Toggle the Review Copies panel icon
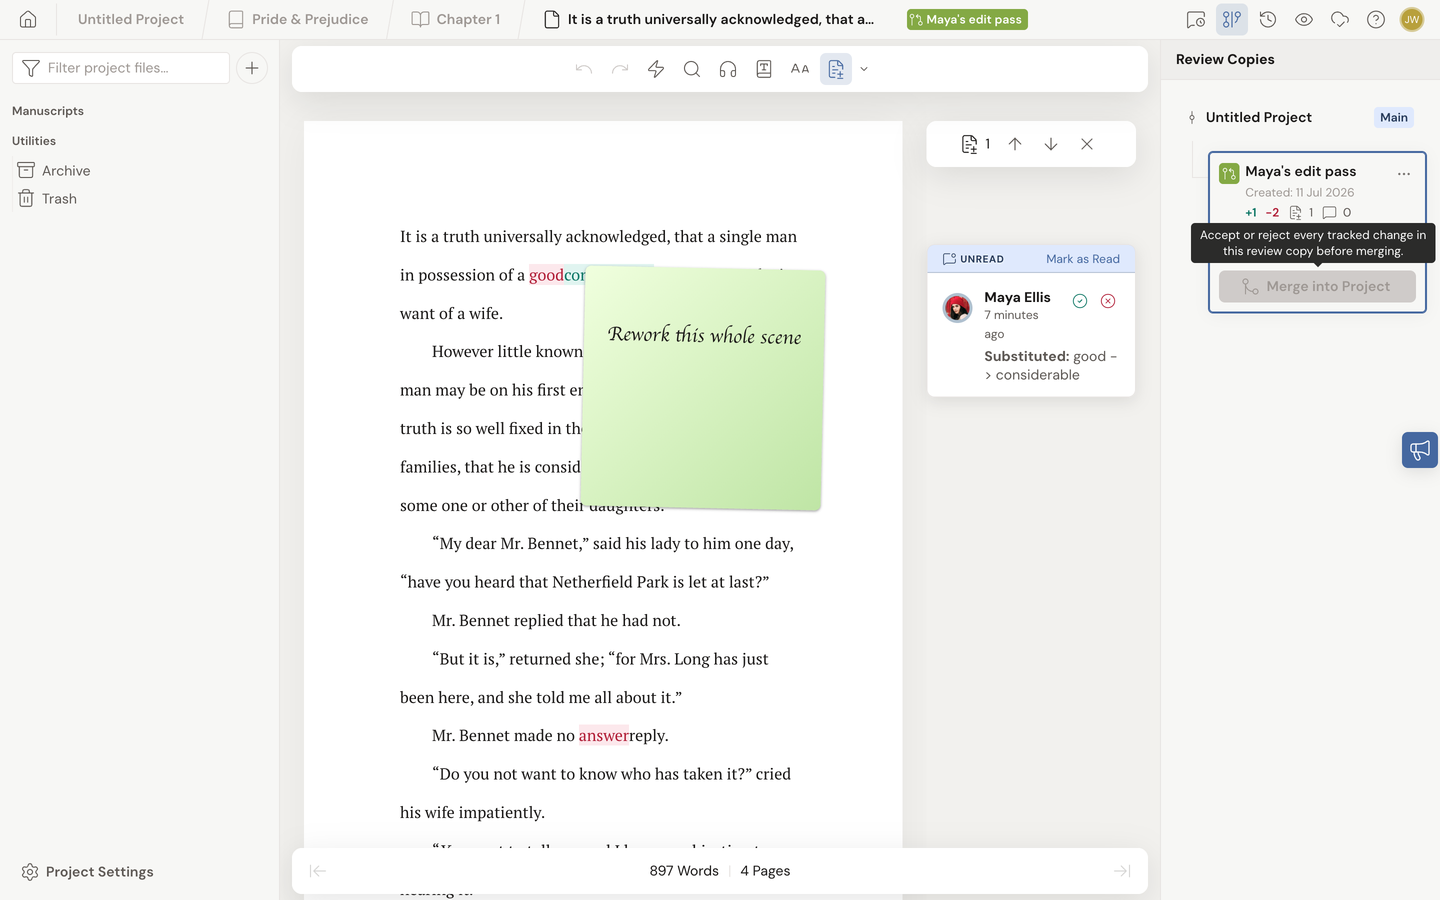1440x900 pixels. click(x=1232, y=19)
